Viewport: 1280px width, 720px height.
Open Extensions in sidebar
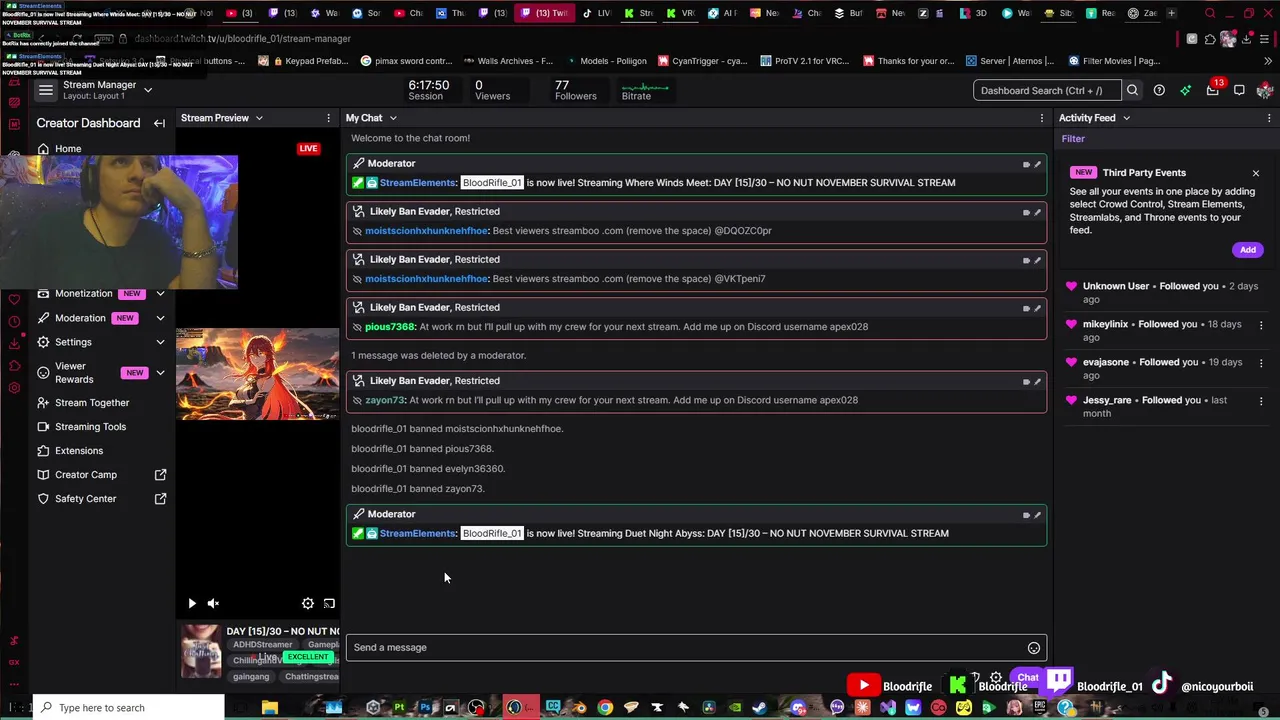79,451
